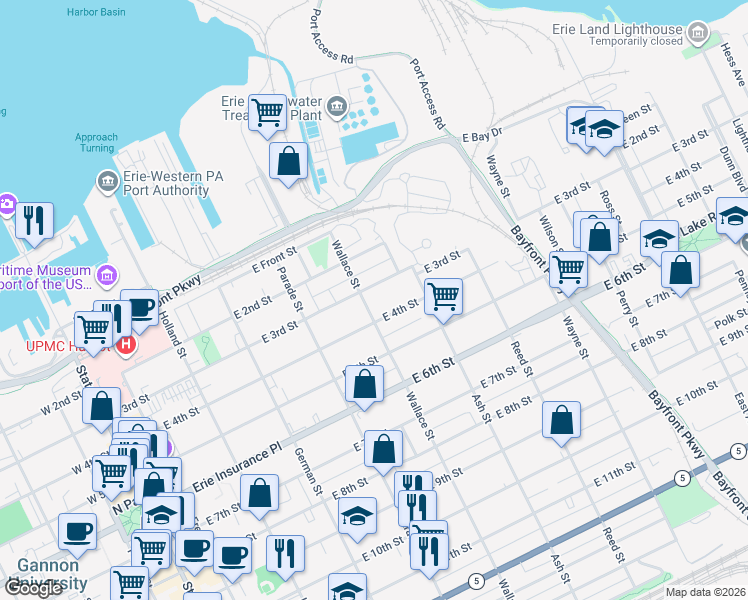
Task: Click the restaurant marker near German St and E 10th St
Action: [x=286, y=554]
